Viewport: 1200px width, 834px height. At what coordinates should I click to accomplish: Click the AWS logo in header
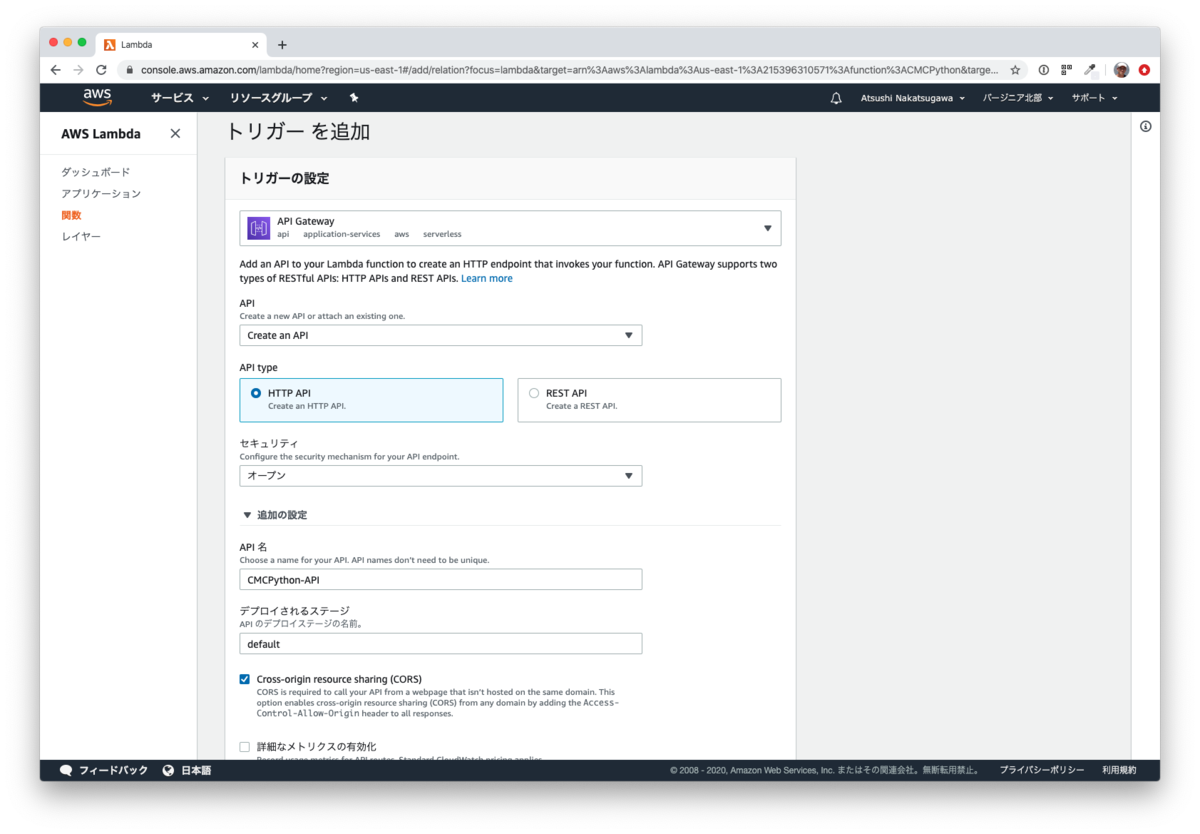point(97,97)
